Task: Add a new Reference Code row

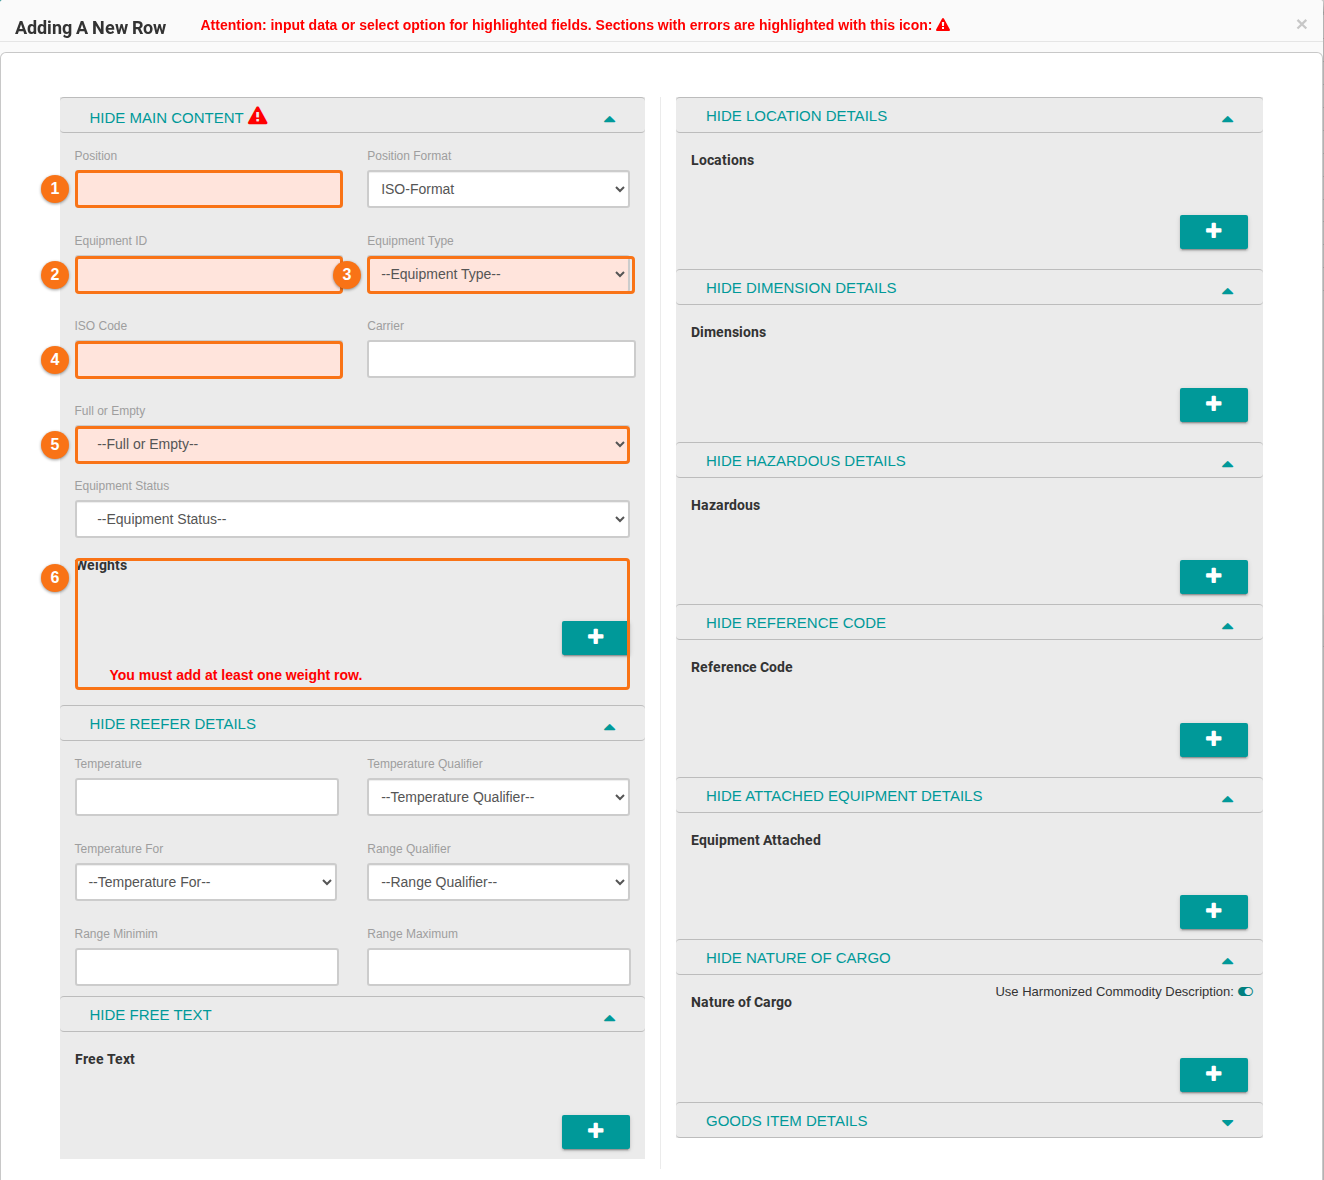Action: [x=1213, y=740]
